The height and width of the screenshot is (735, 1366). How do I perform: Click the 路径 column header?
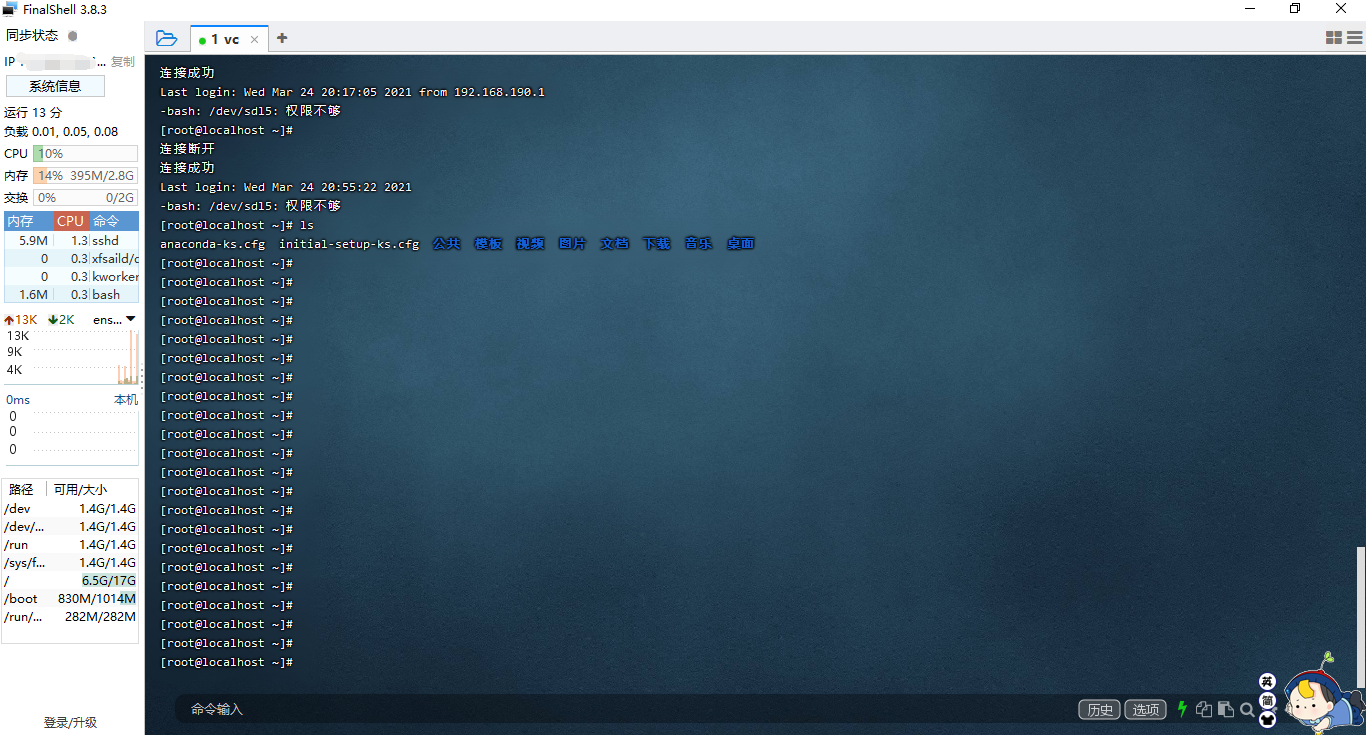coord(21,489)
